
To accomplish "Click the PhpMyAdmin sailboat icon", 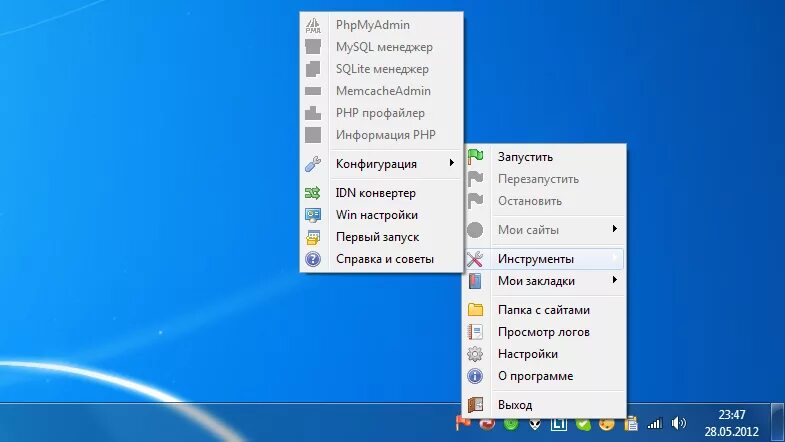I will coord(313,25).
